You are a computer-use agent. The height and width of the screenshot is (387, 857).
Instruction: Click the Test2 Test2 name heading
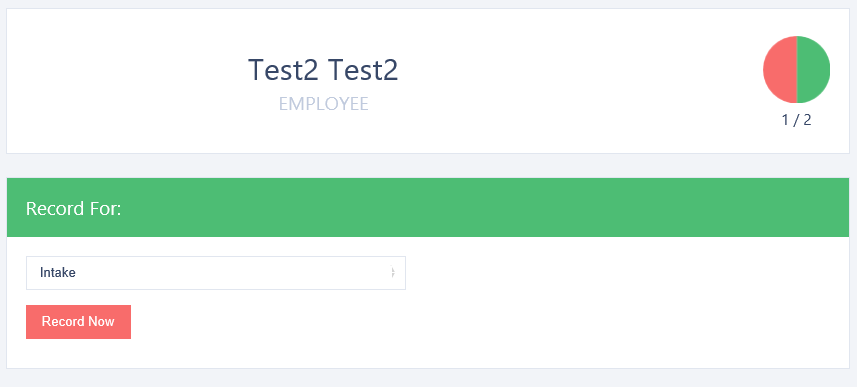(323, 70)
